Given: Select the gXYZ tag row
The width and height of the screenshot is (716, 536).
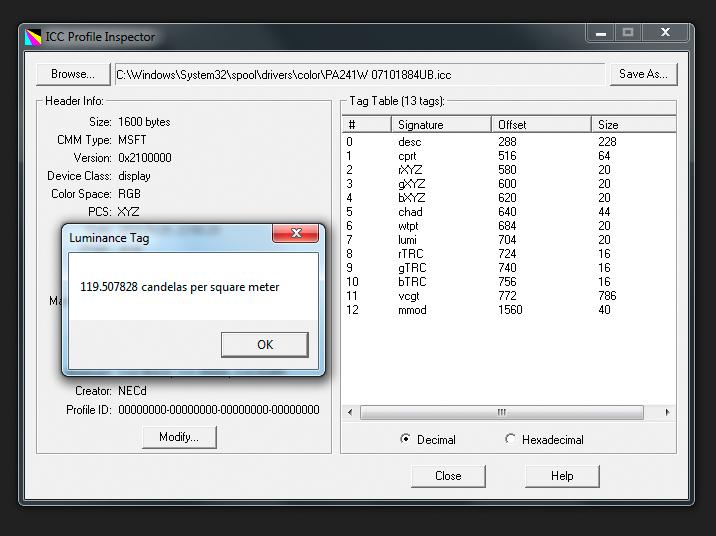Looking at the screenshot, I should point(509,184).
